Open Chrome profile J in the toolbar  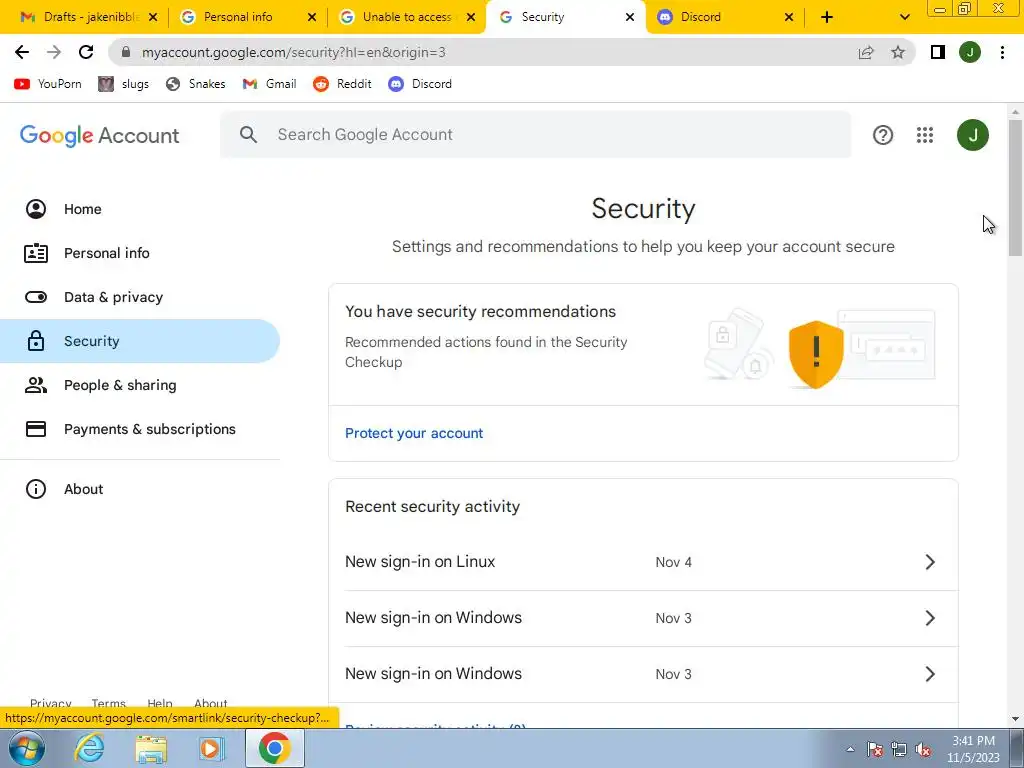tap(970, 52)
